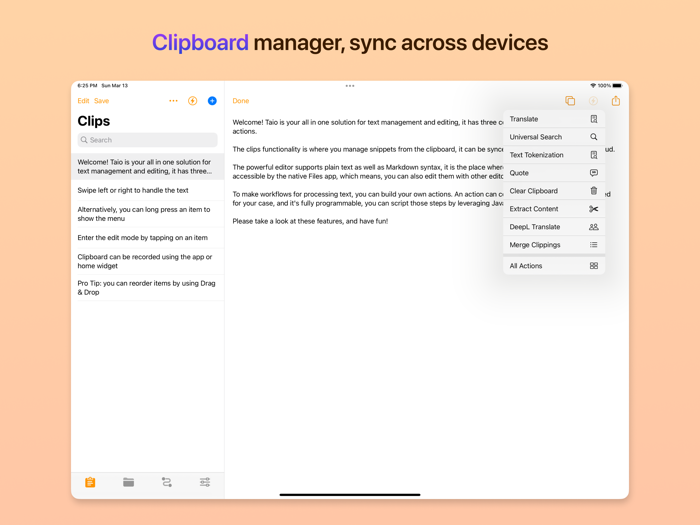Open the orange lightning actions icon in sidebar

click(x=192, y=101)
